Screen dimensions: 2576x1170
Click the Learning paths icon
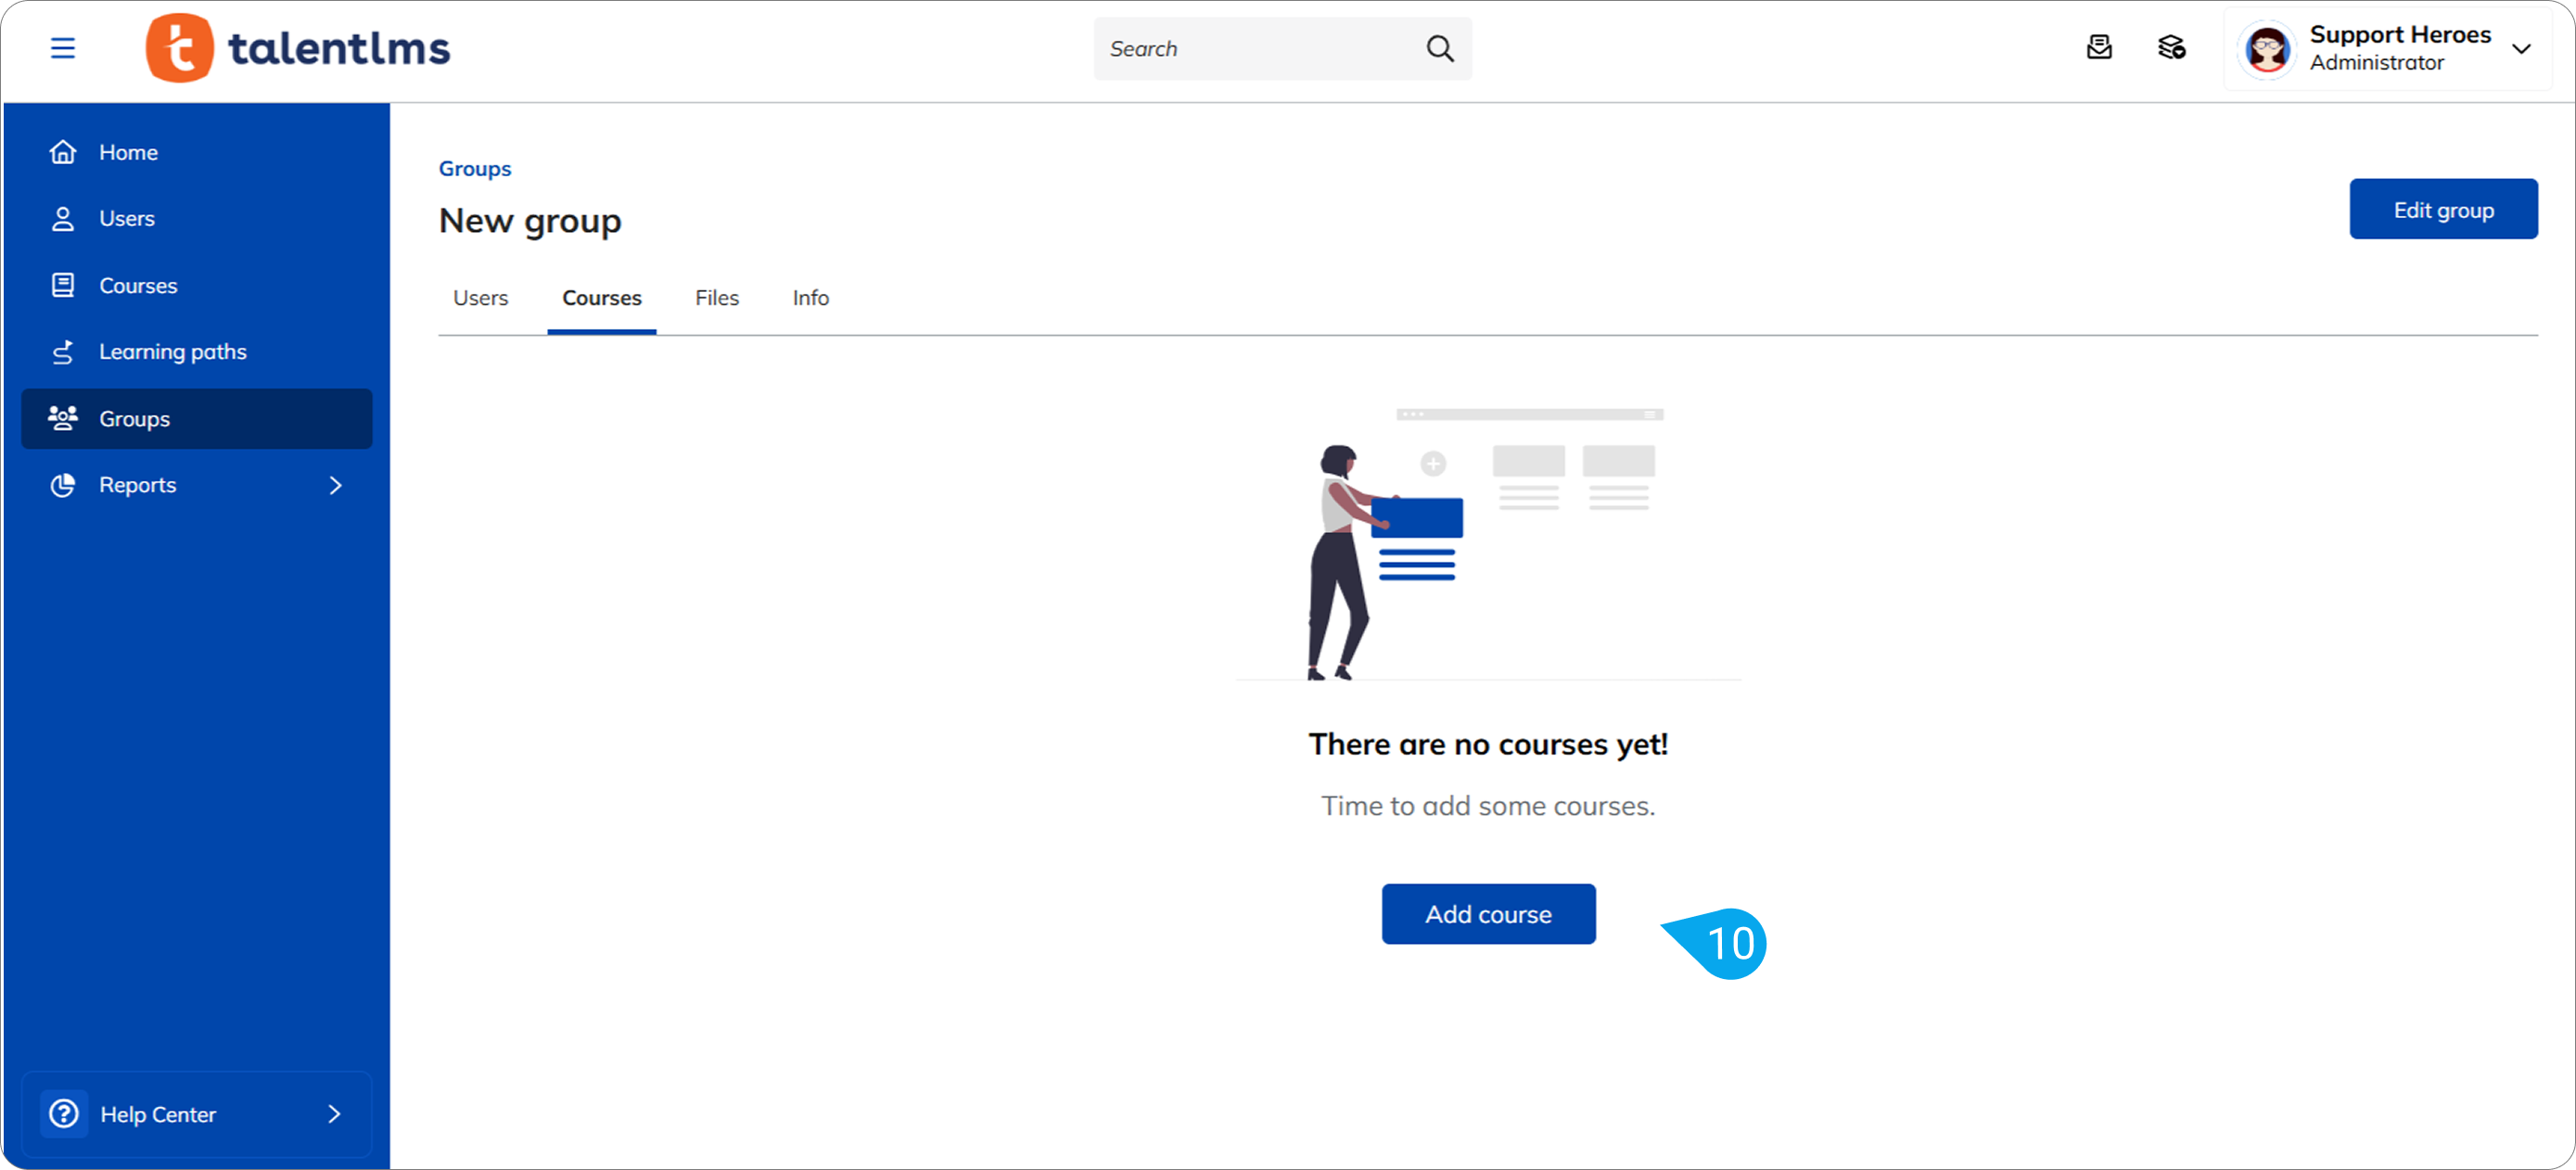point(63,352)
